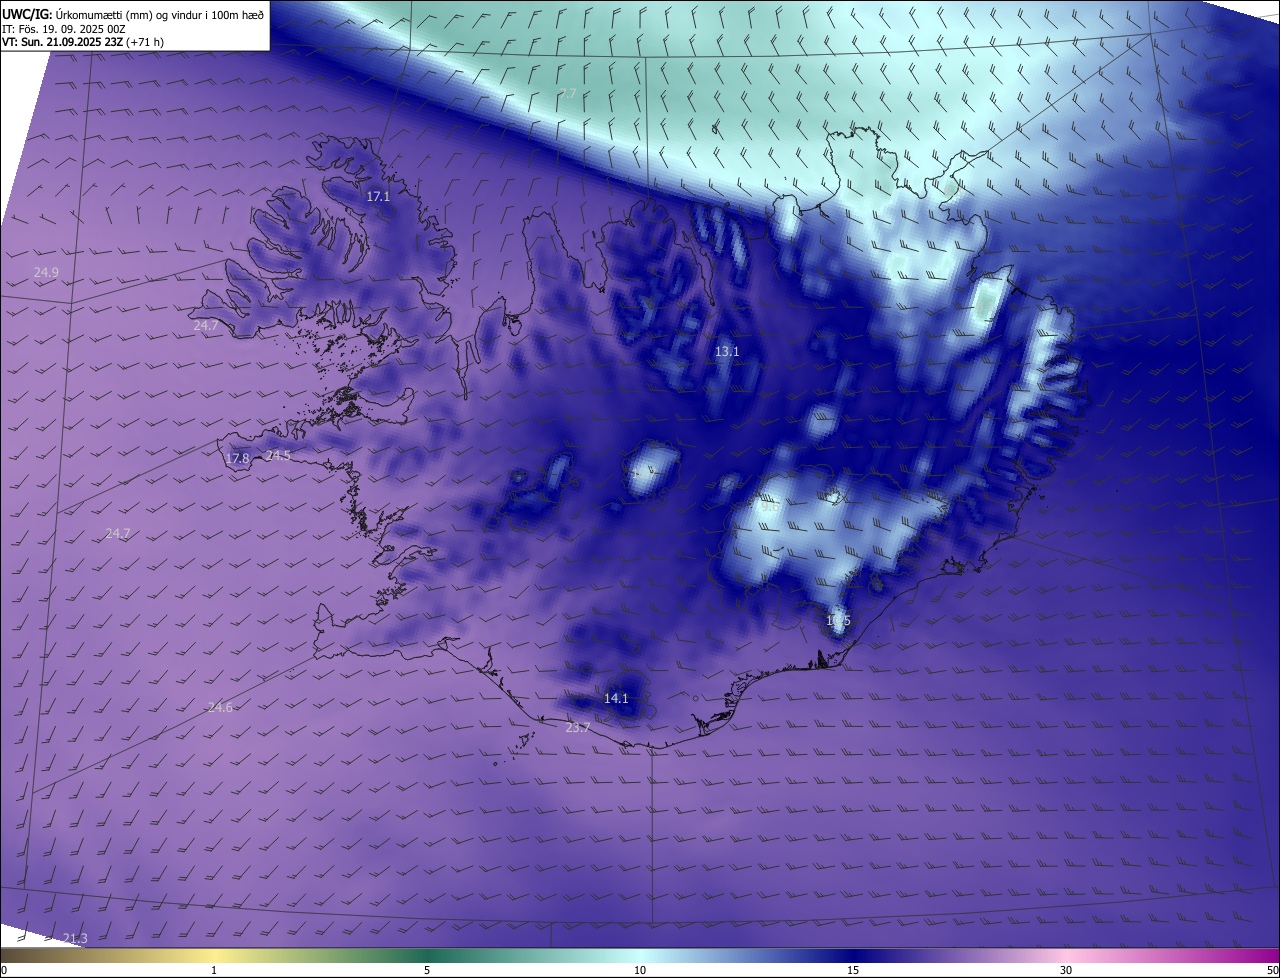Click the 17.1 value label
The width and height of the screenshot is (1280, 978).
click(378, 197)
